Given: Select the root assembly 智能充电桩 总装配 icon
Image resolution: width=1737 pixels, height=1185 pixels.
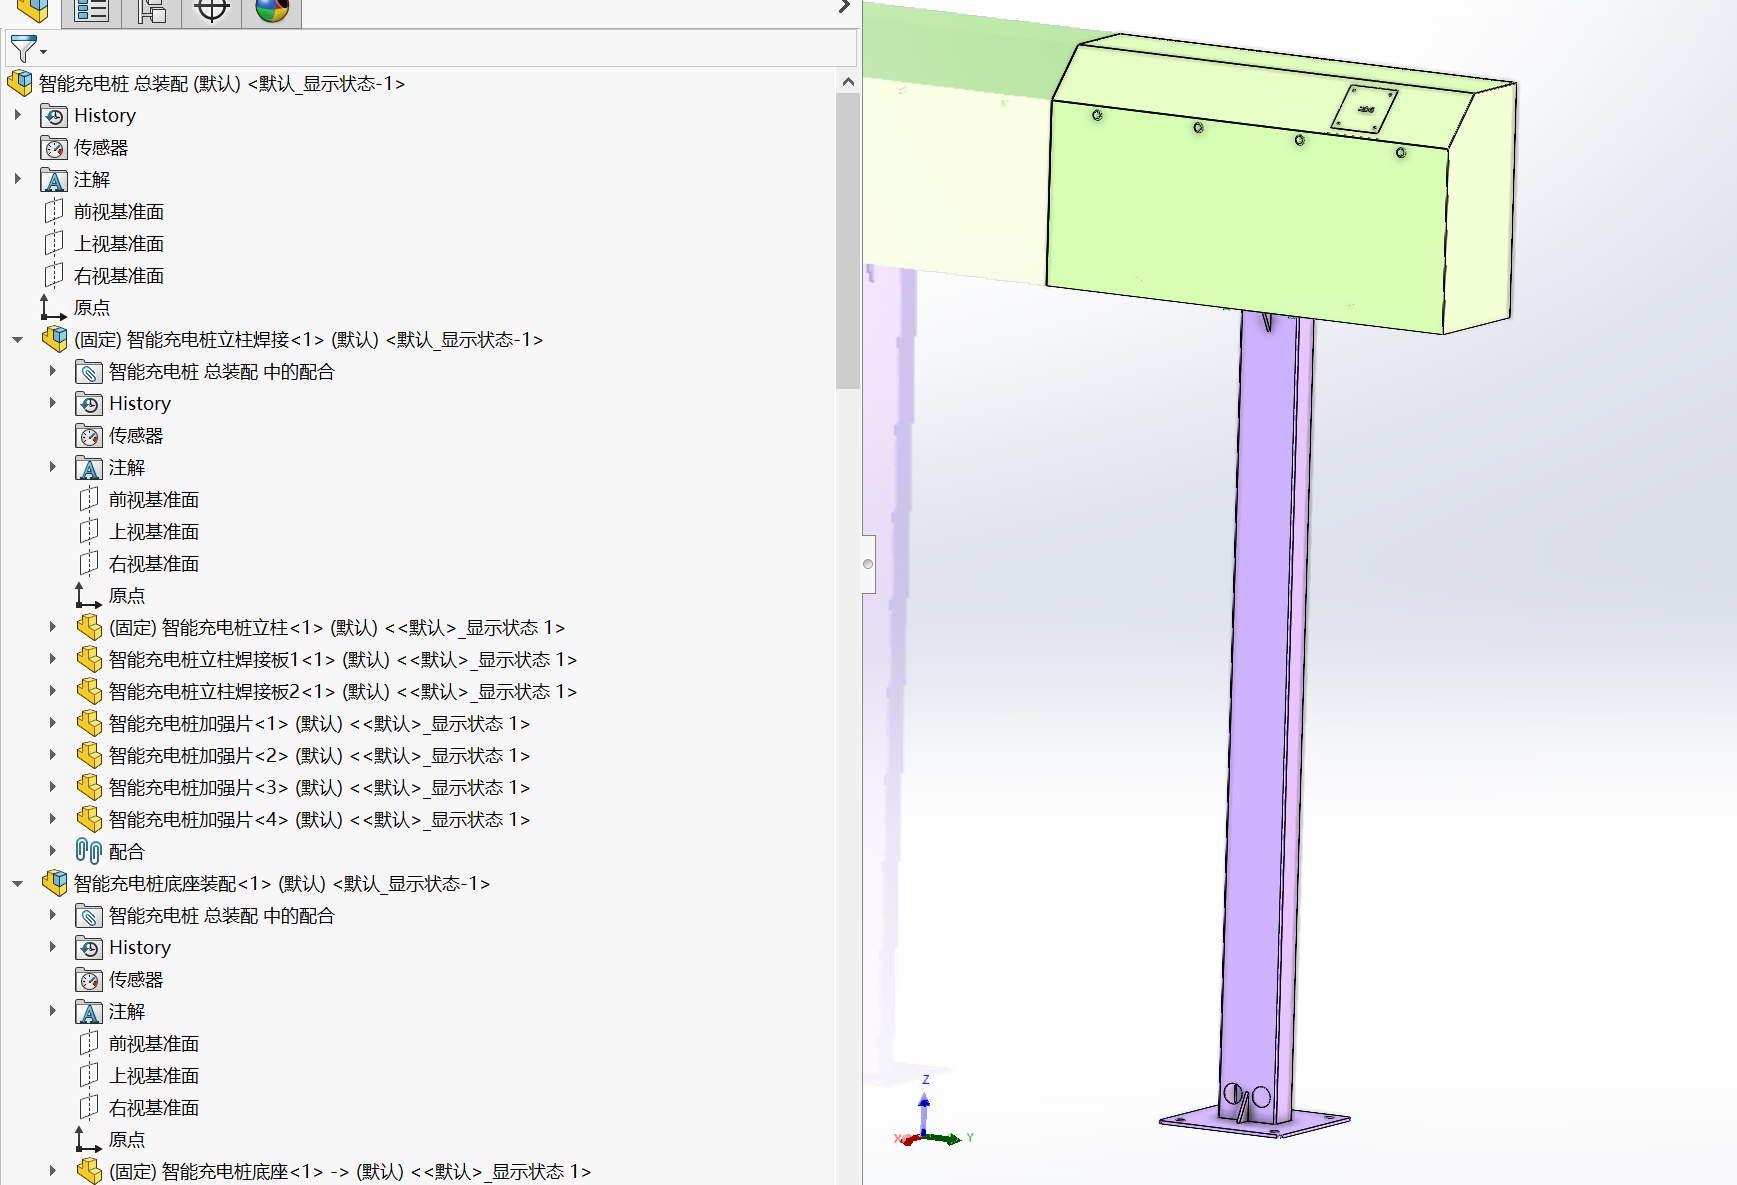Looking at the screenshot, I should point(20,83).
